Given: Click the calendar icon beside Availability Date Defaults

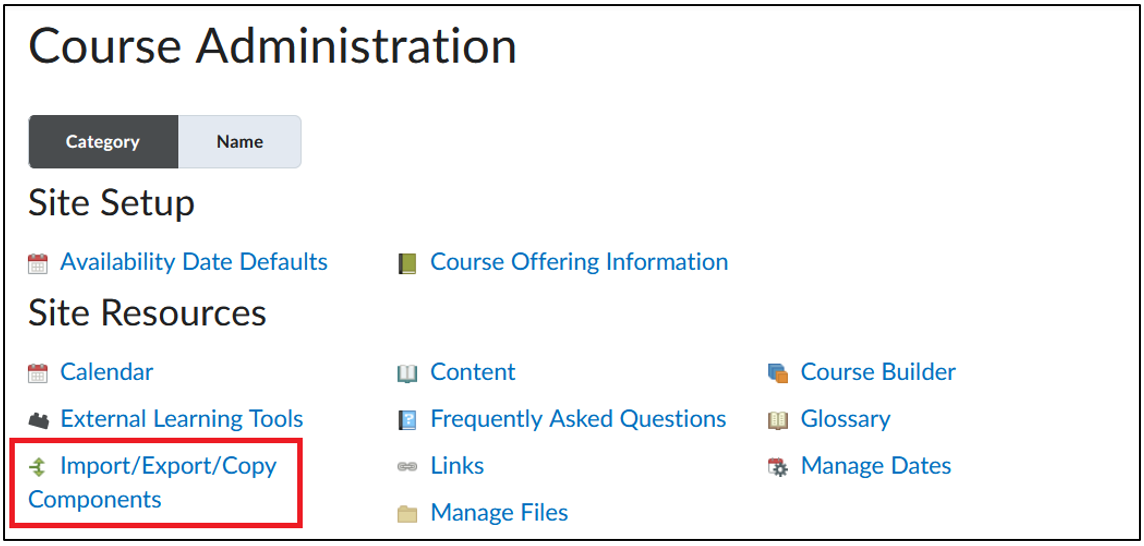Looking at the screenshot, I should 37,264.
